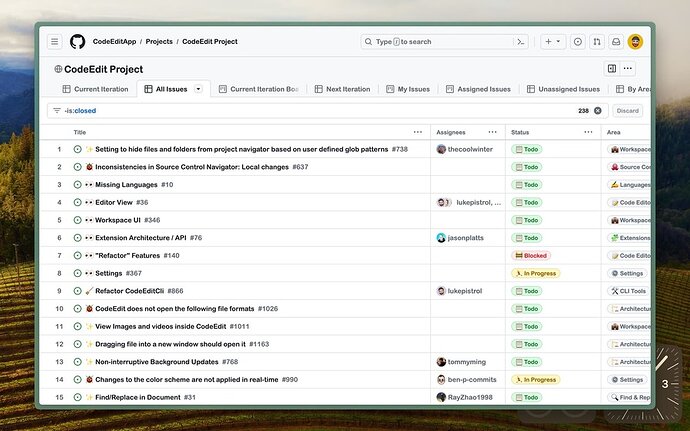Open the create new plus dropdown
The width and height of the screenshot is (690, 431).
click(553, 42)
